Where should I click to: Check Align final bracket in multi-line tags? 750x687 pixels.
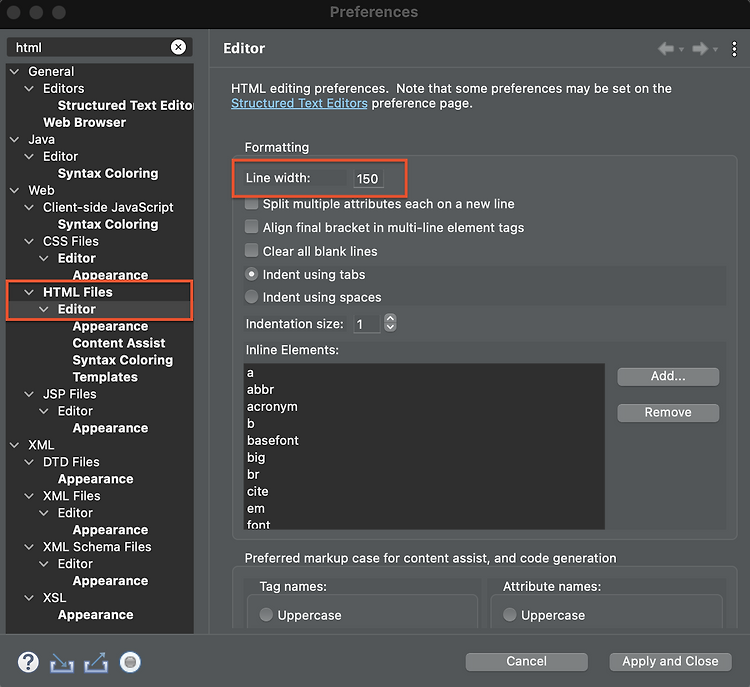pyautogui.click(x=251, y=227)
